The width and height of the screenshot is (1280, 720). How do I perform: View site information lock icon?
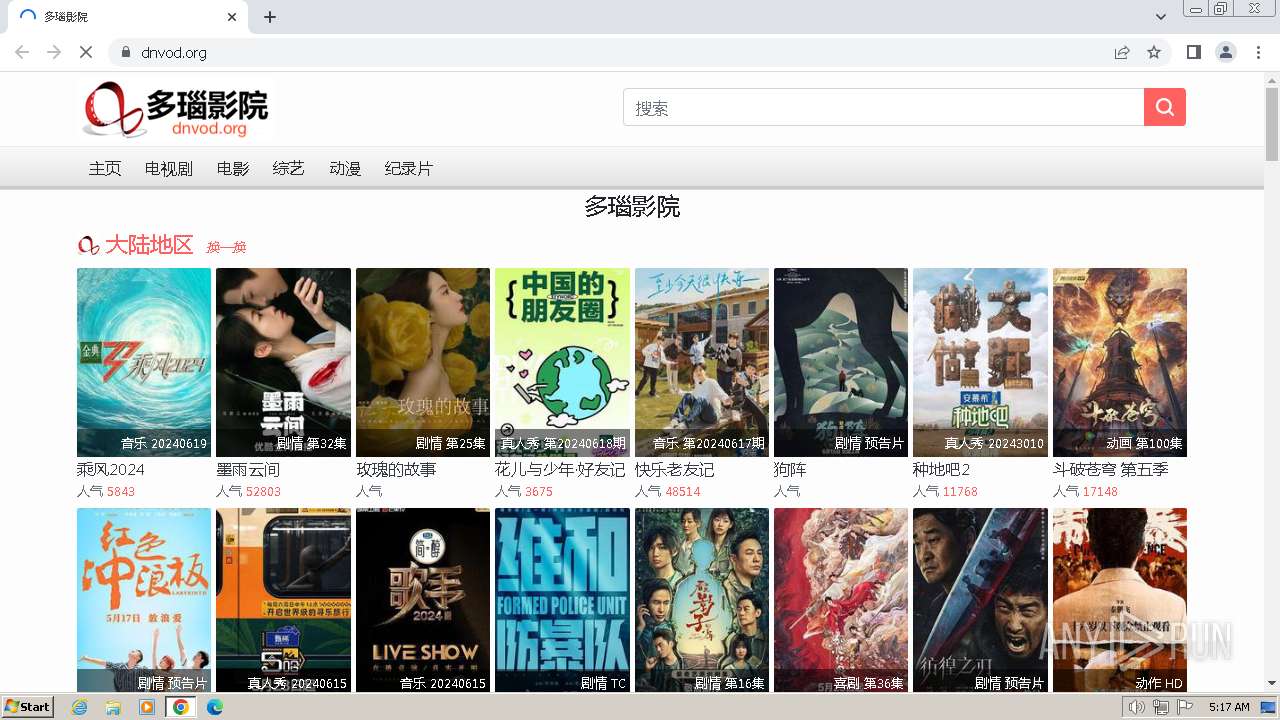pos(125,52)
